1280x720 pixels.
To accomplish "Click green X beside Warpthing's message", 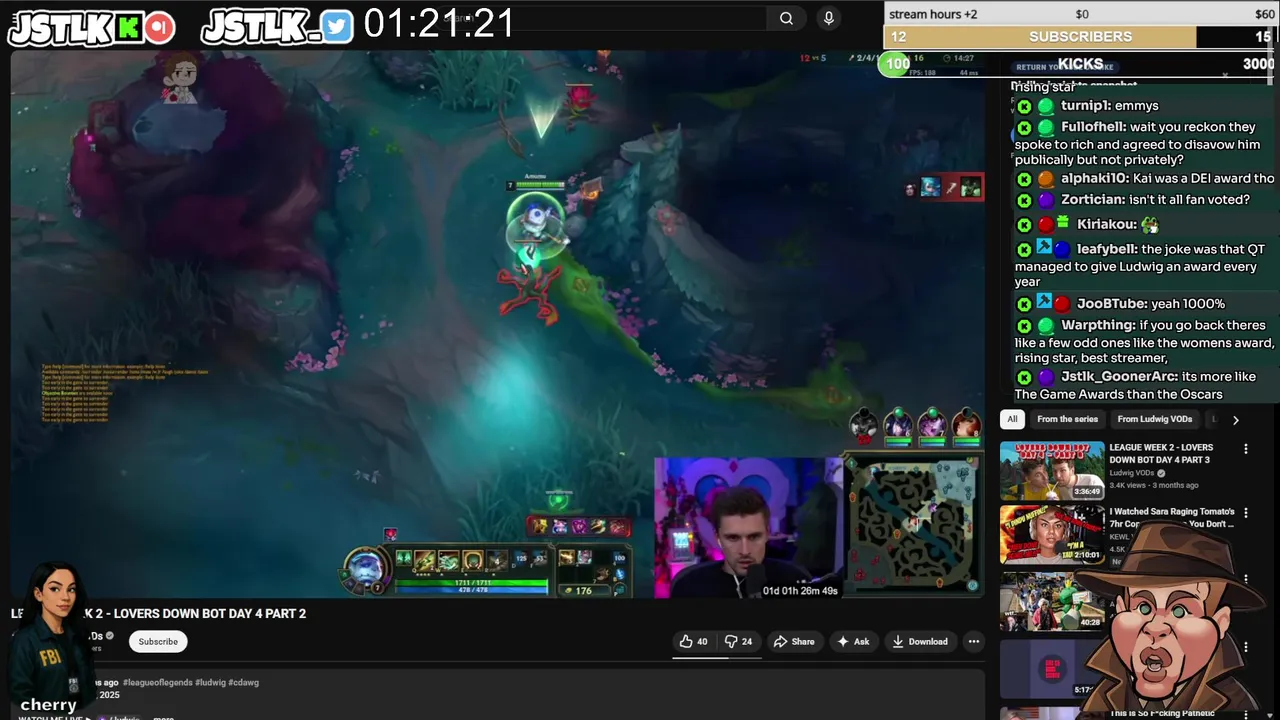I will (x=1024, y=326).
